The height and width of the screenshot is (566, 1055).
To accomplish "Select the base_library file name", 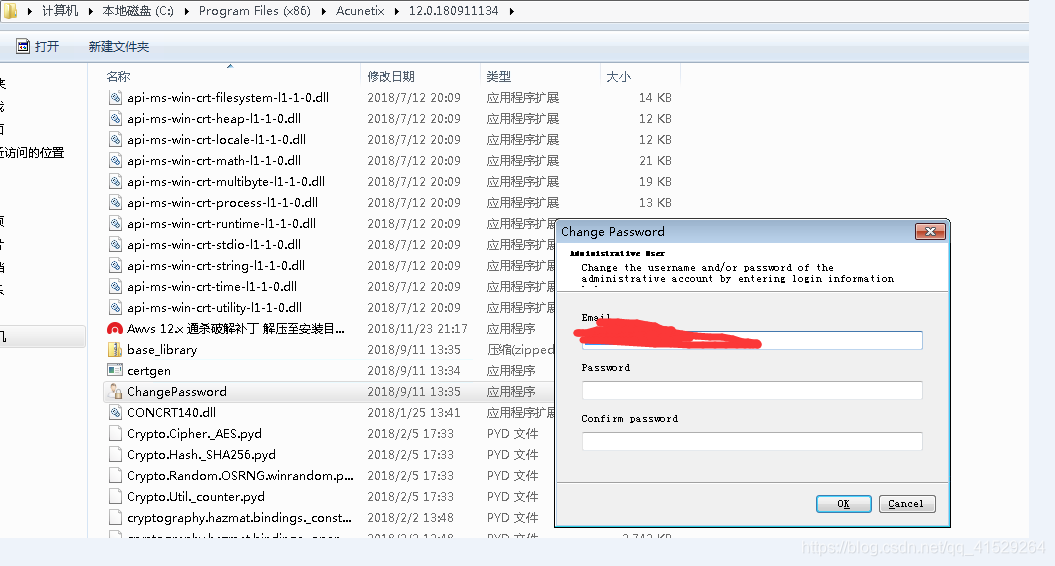I will [162, 350].
